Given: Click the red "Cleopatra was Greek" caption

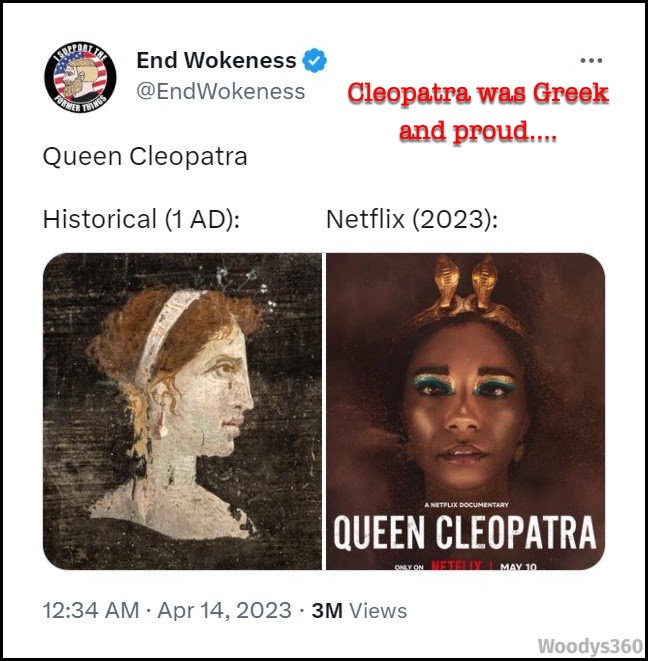Looking at the screenshot, I should tap(478, 93).
